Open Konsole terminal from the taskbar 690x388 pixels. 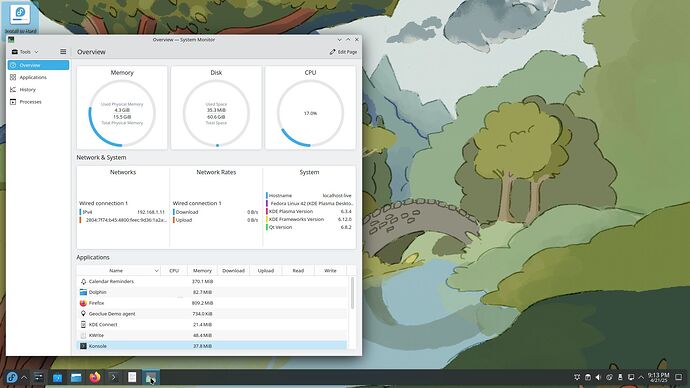click(114, 377)
